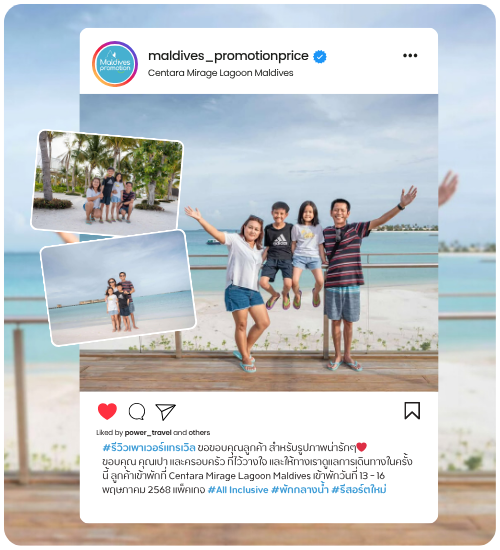Click the red heart like icon
The width and height of the screenshot is (500, 550).
pyautogui.click(x=107, y=411)
